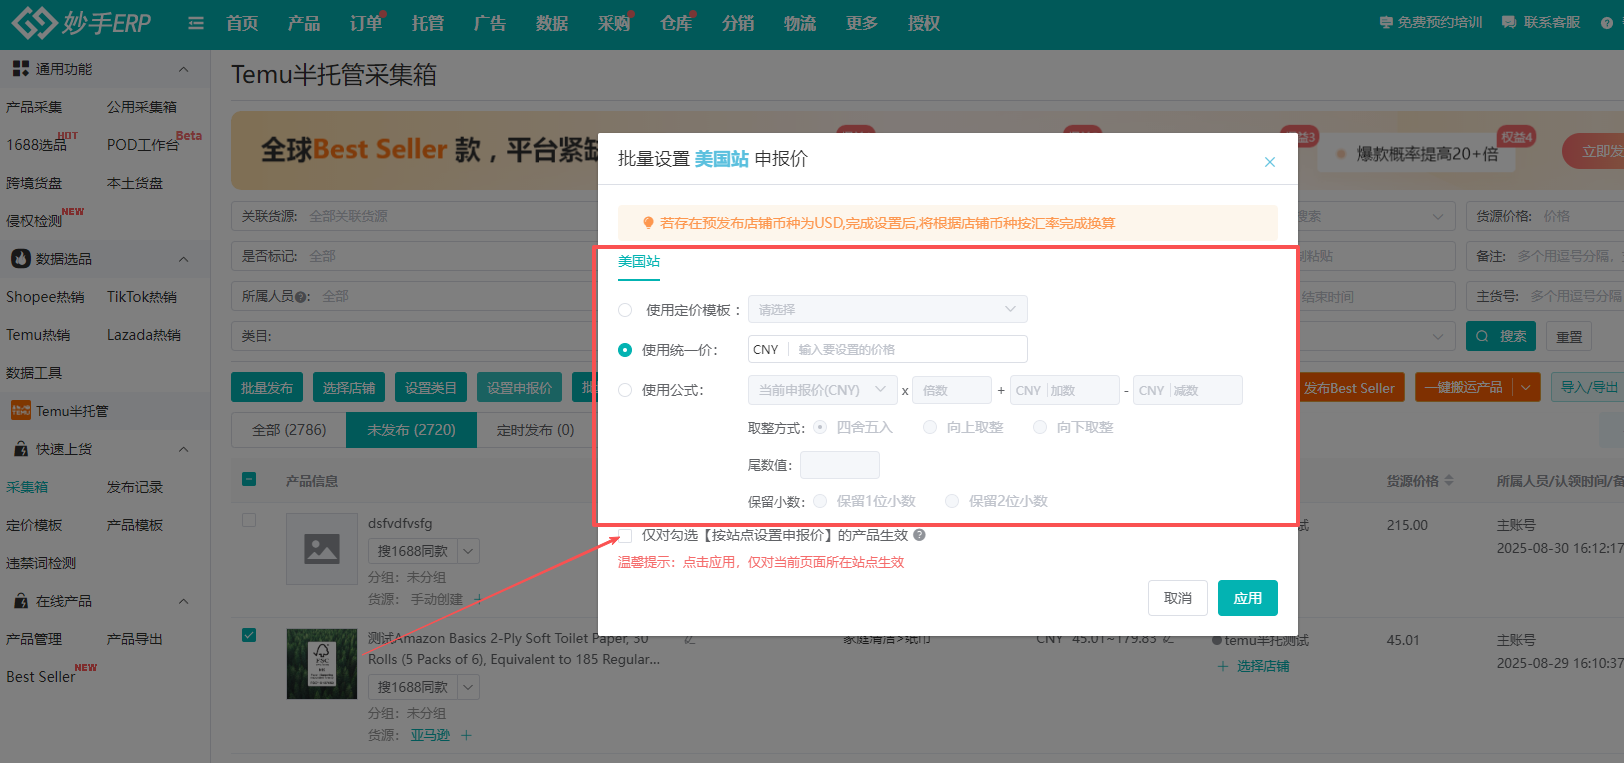Click the dsfvdfvsfg placeholder product image
The width and height of the screenshot is (1624, 763).
point(322,549)
